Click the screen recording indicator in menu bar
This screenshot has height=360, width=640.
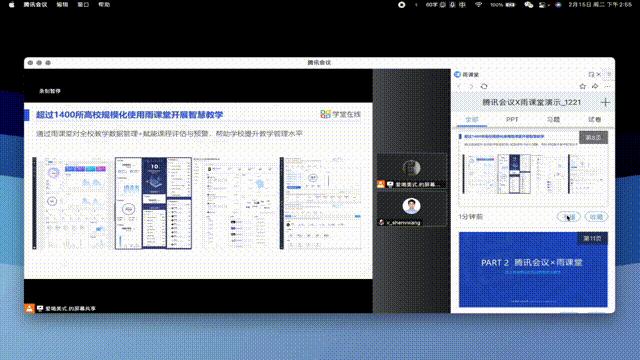(x=402, y=5)
